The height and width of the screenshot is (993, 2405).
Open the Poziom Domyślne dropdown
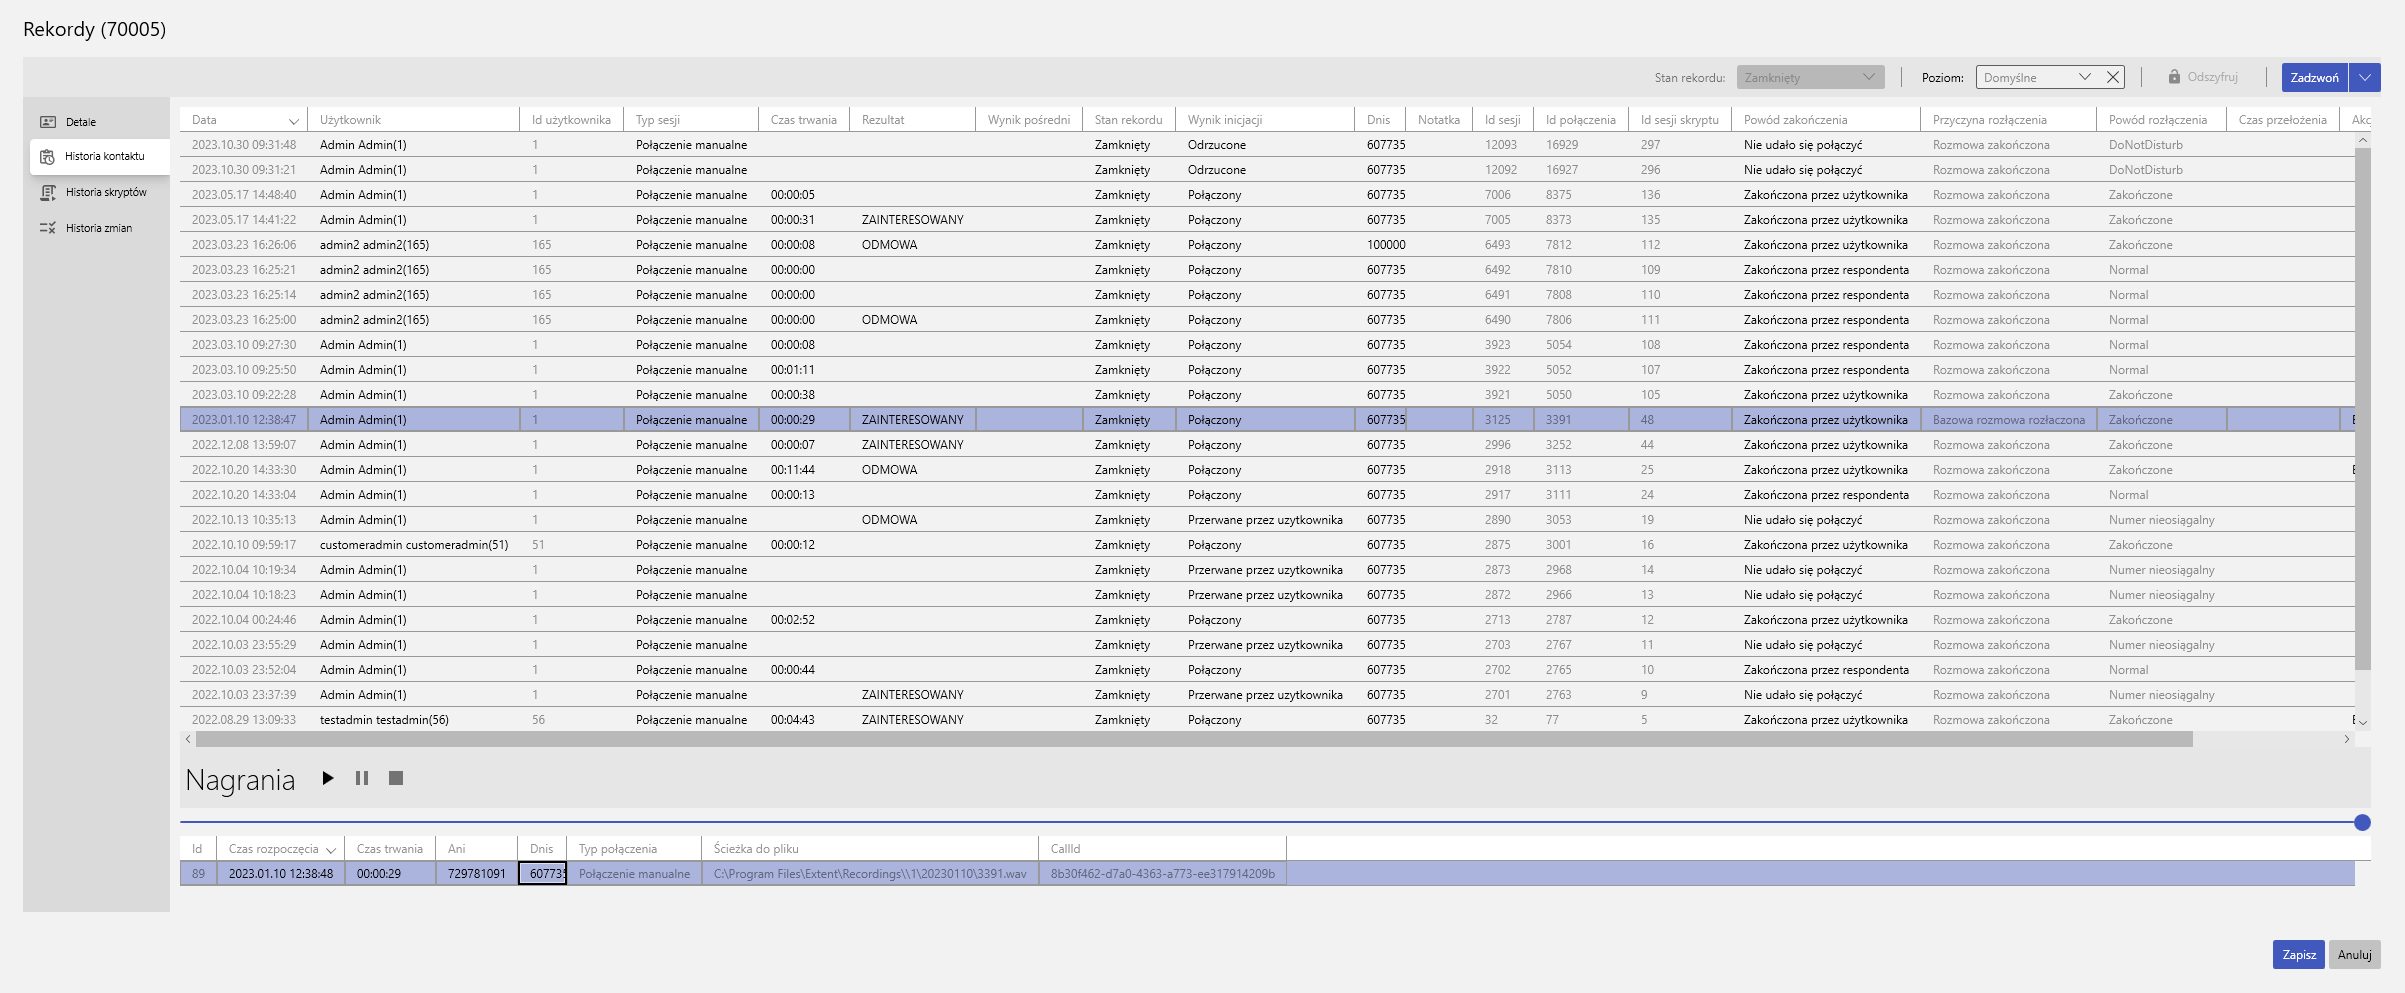tap(2084, 77)
